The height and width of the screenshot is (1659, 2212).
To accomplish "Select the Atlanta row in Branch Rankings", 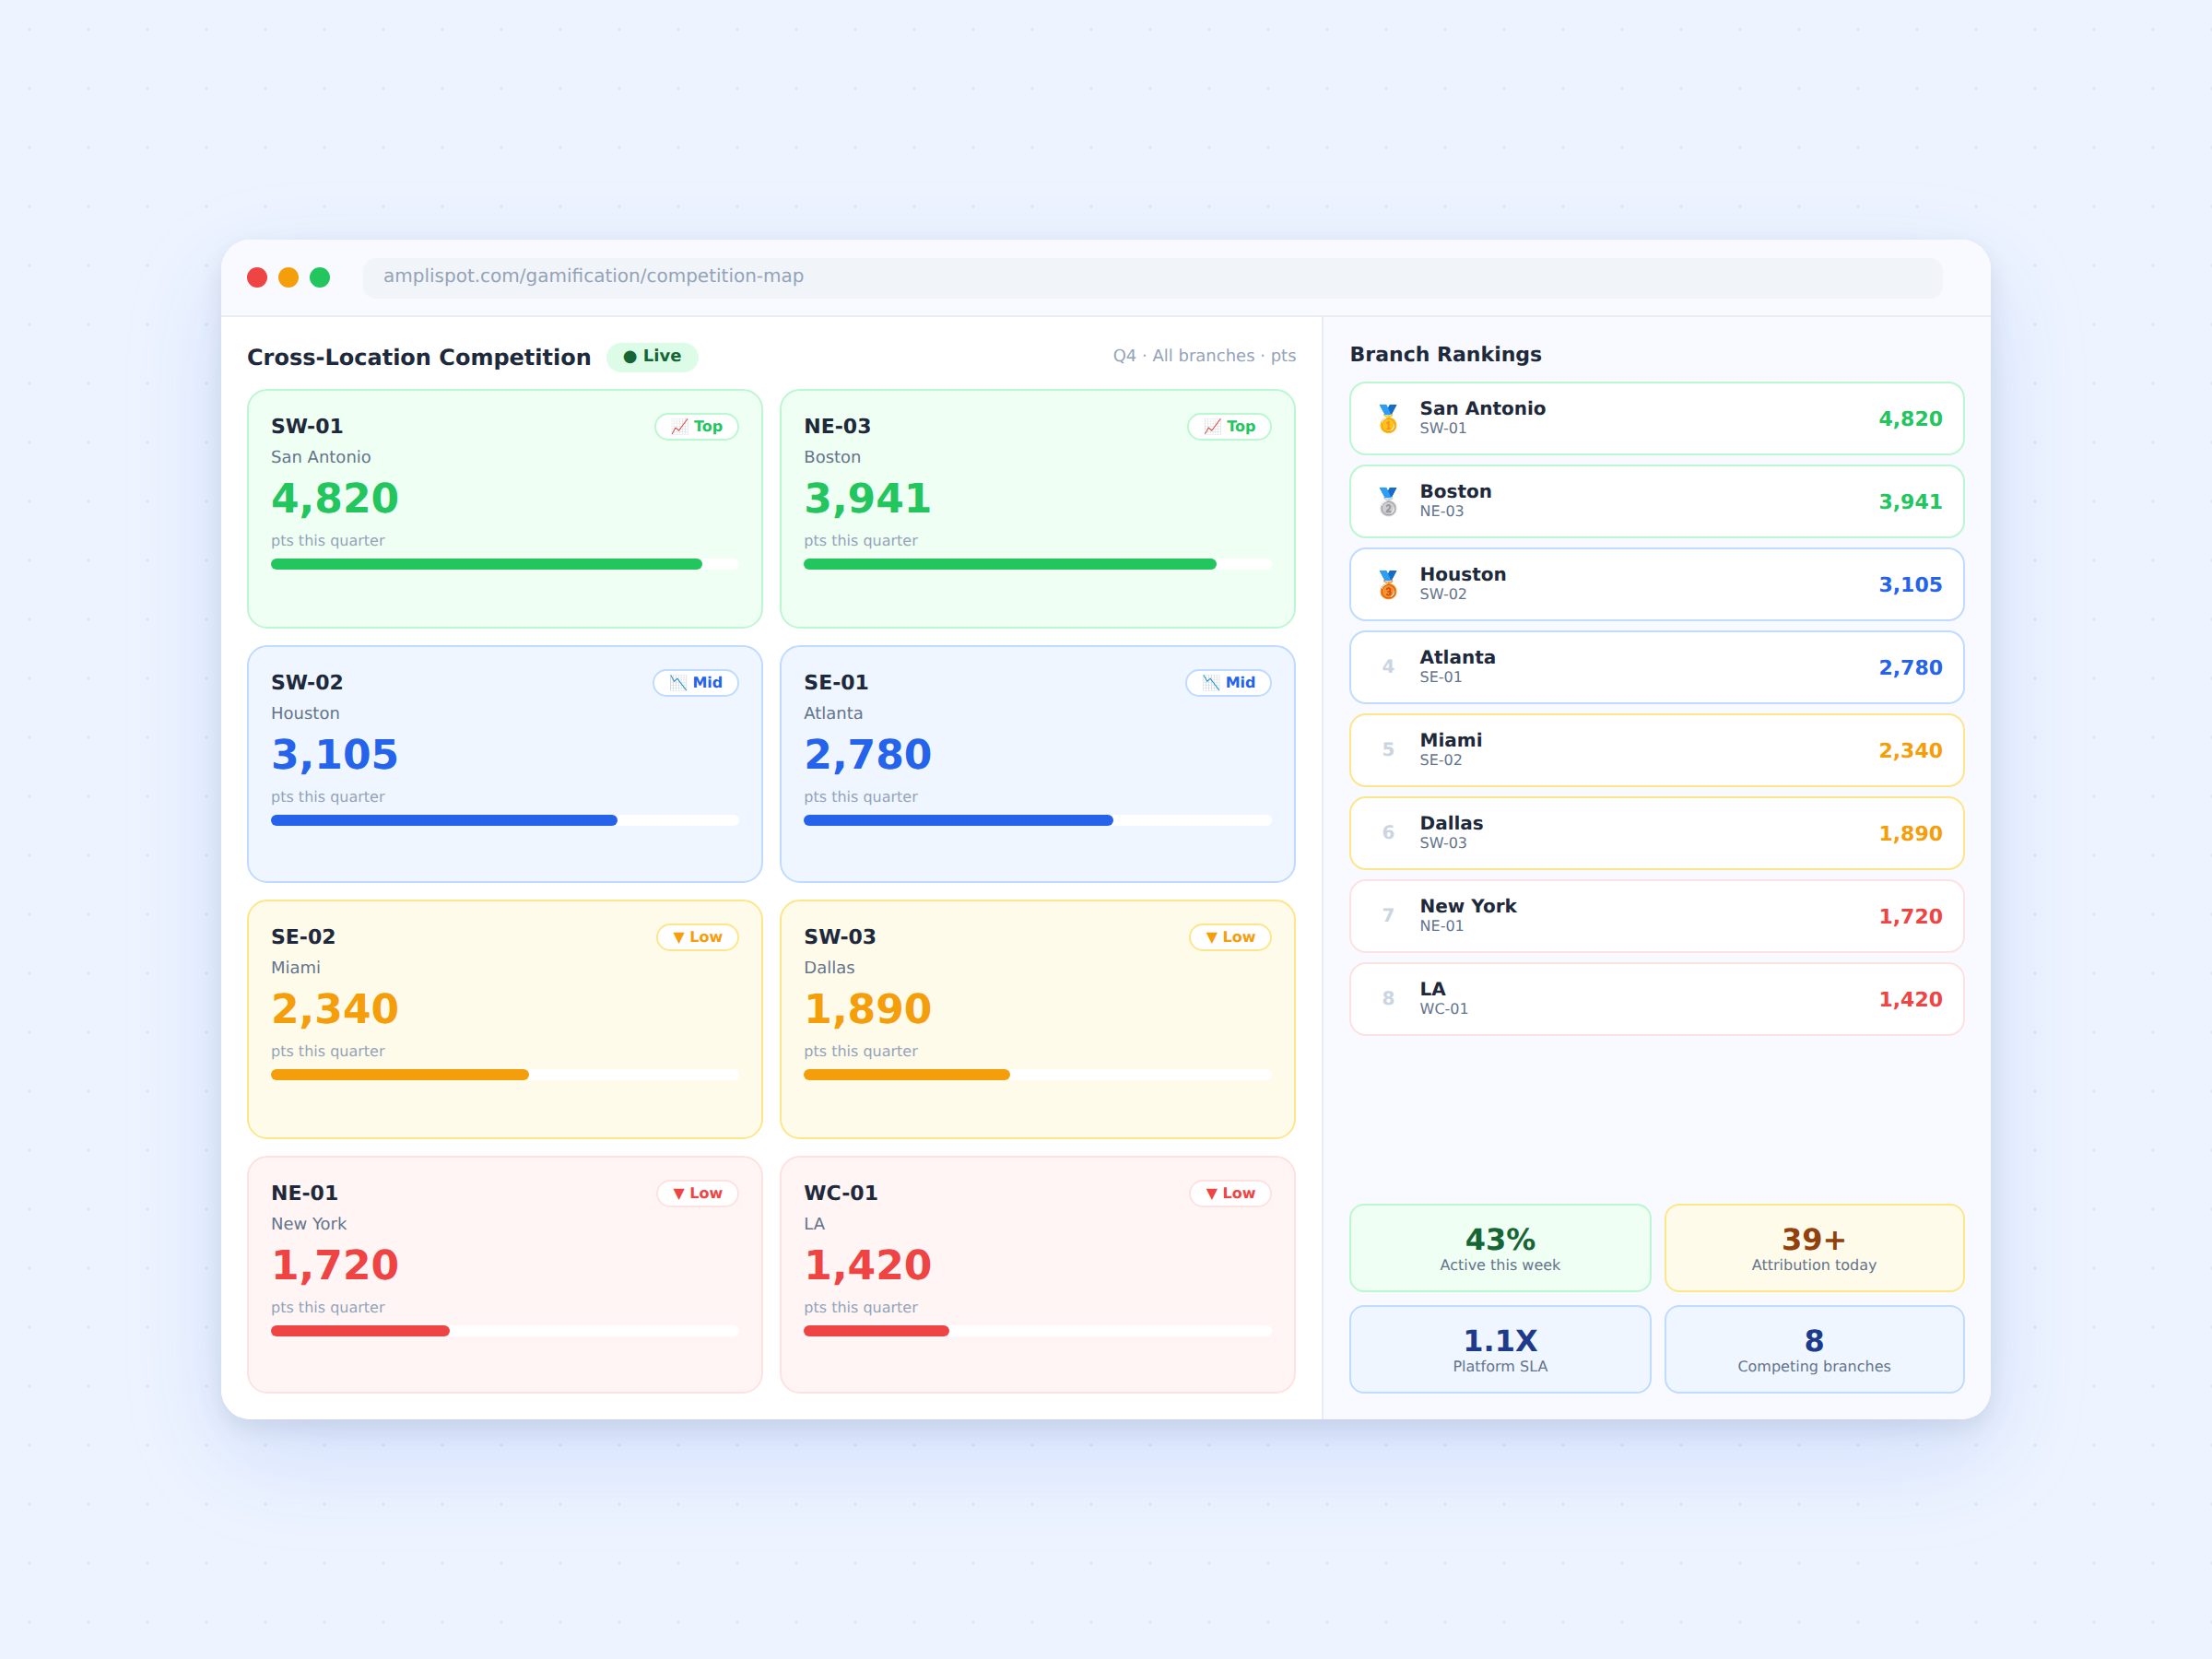I will click(1656, 667).
